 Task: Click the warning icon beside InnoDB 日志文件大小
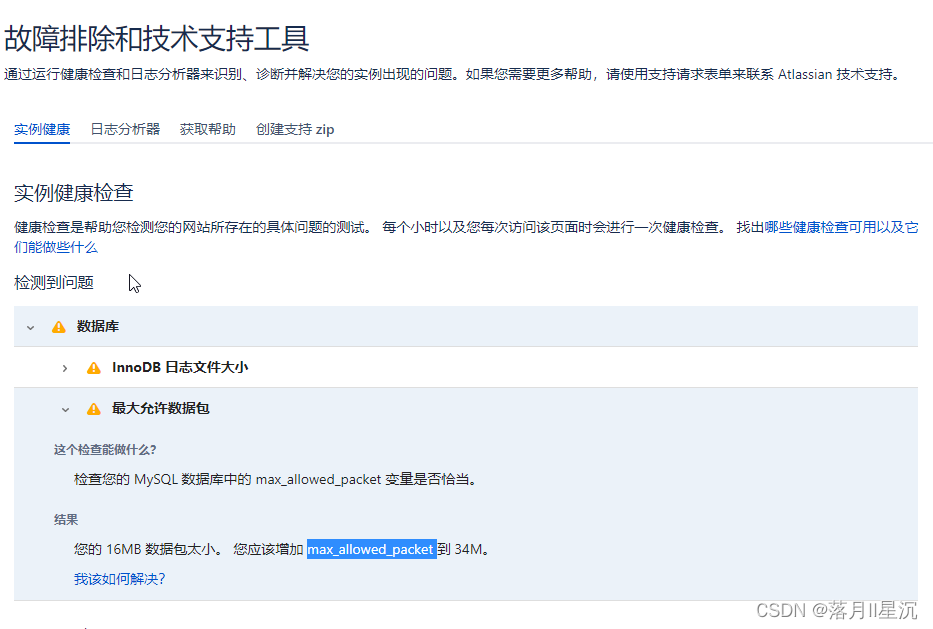pyautogui.click(x=94, y=368)
